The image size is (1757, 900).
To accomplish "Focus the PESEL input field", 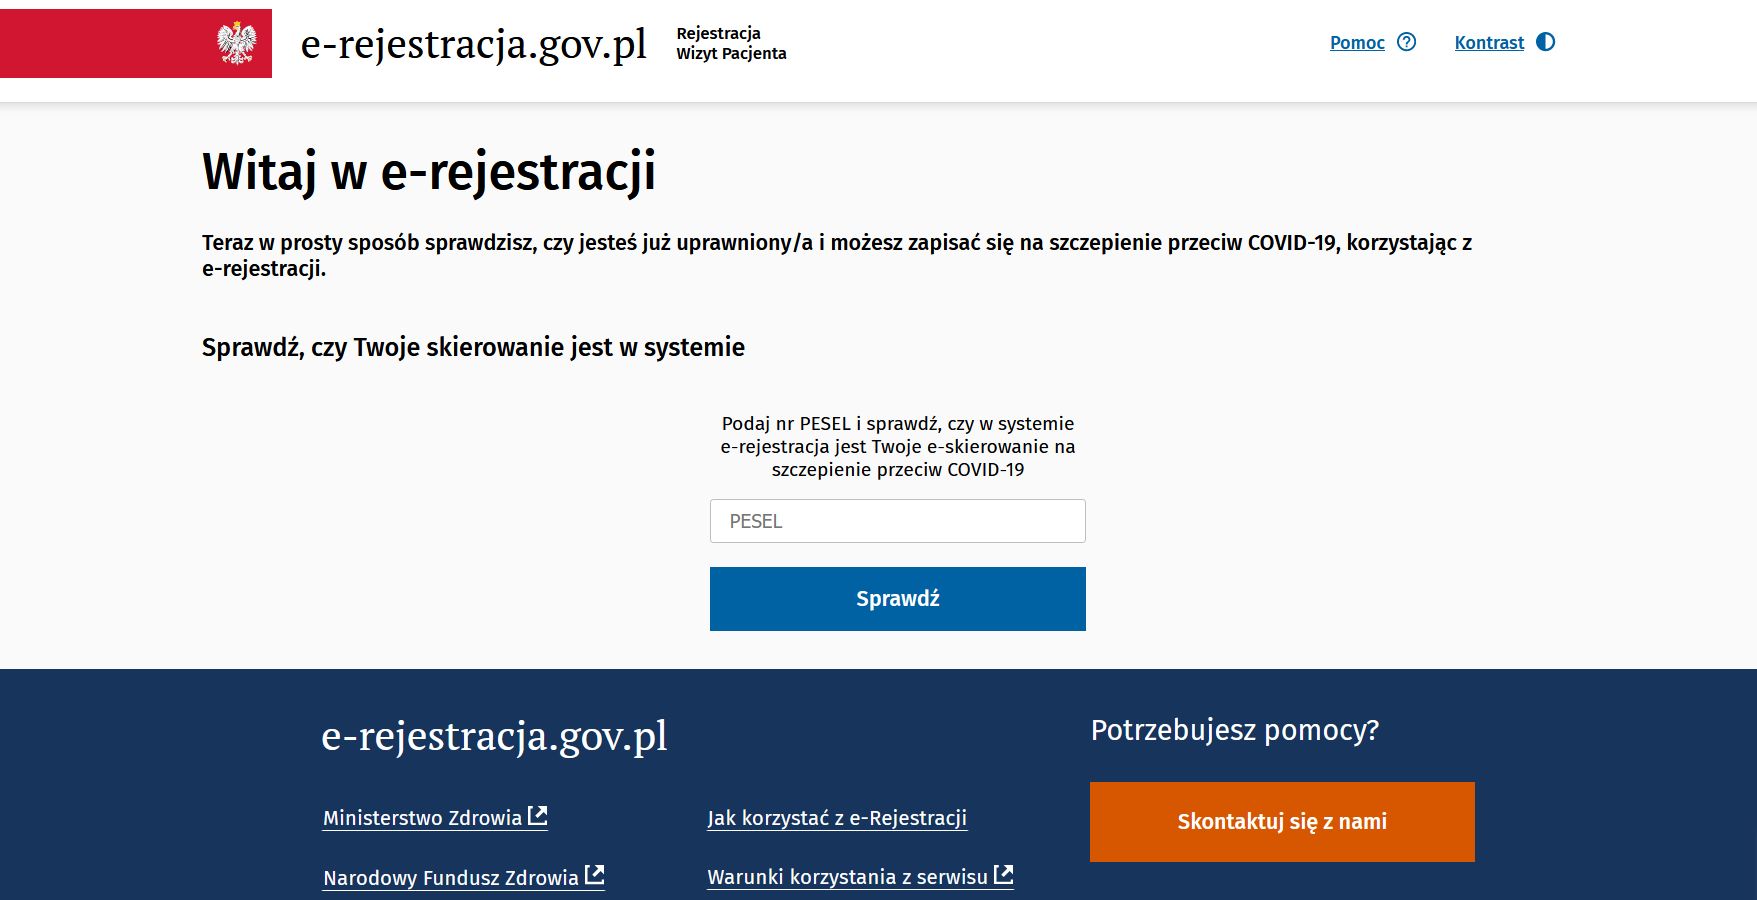I will (x=898, y=521).
